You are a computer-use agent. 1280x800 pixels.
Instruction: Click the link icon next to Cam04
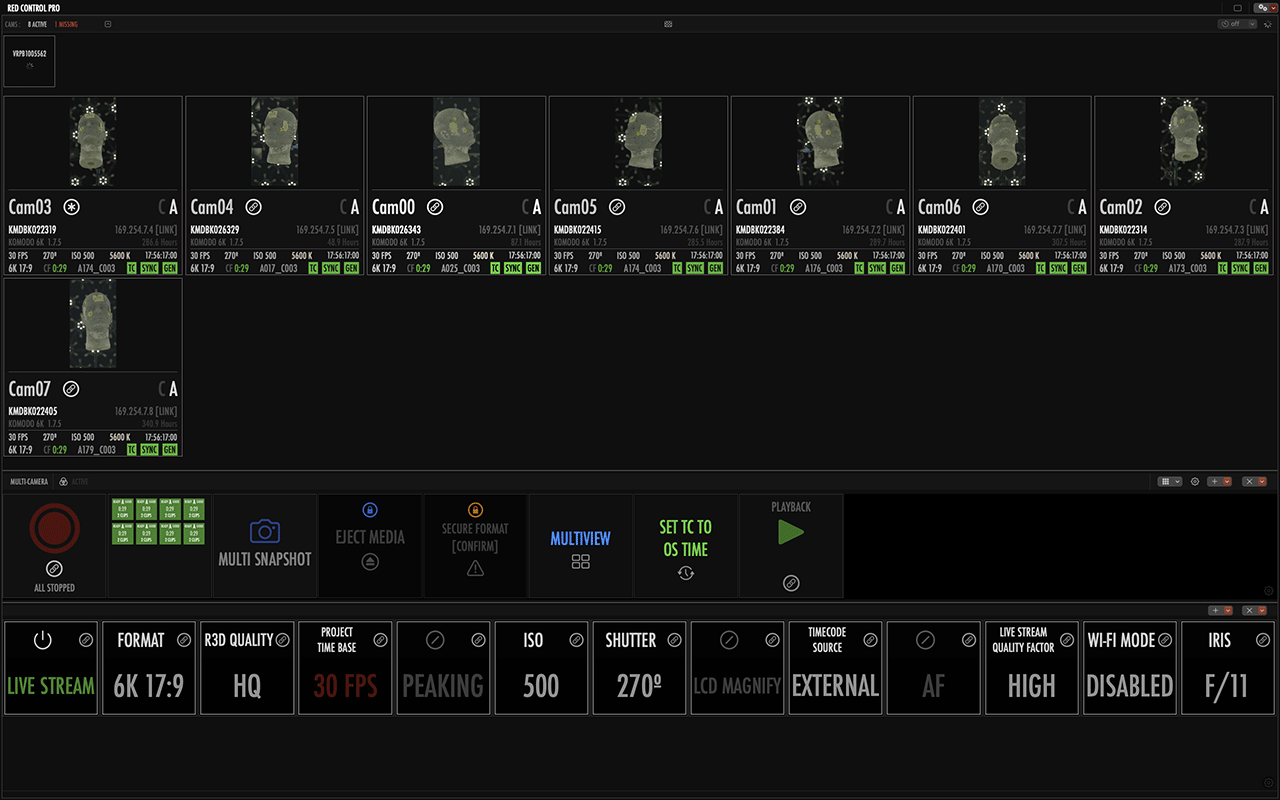[x=253, y=207]
